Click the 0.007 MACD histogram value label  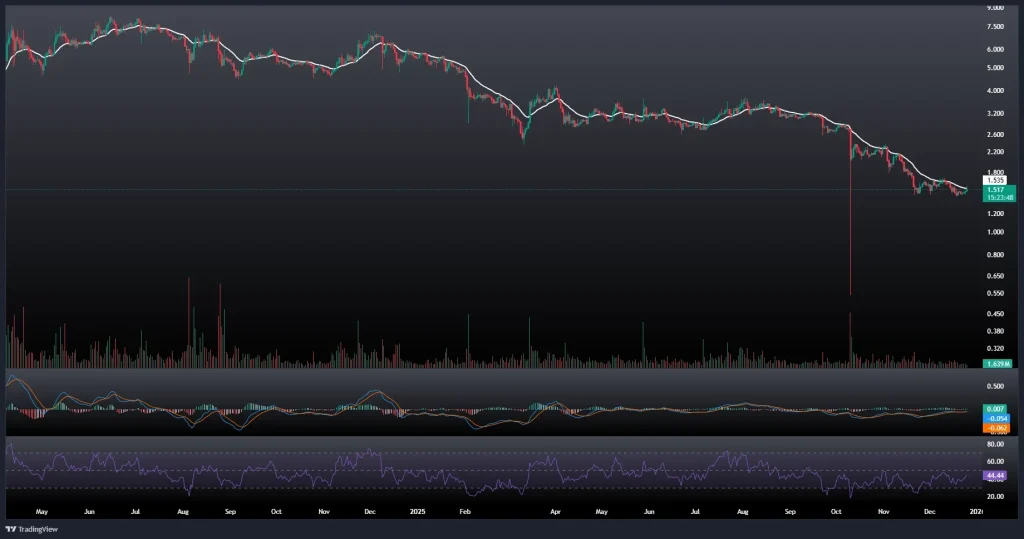click(996, 409)
